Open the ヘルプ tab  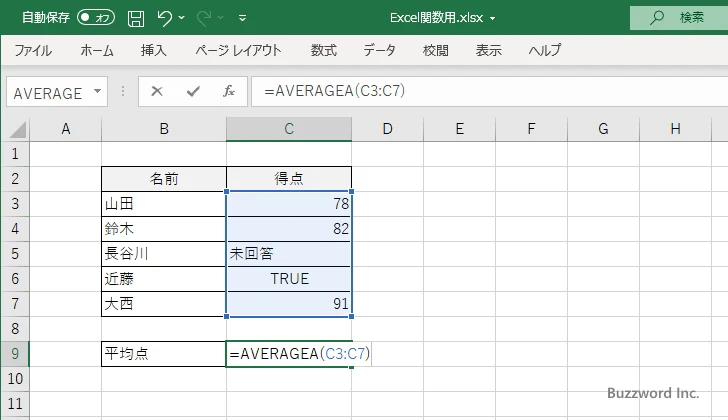point(545,50)
